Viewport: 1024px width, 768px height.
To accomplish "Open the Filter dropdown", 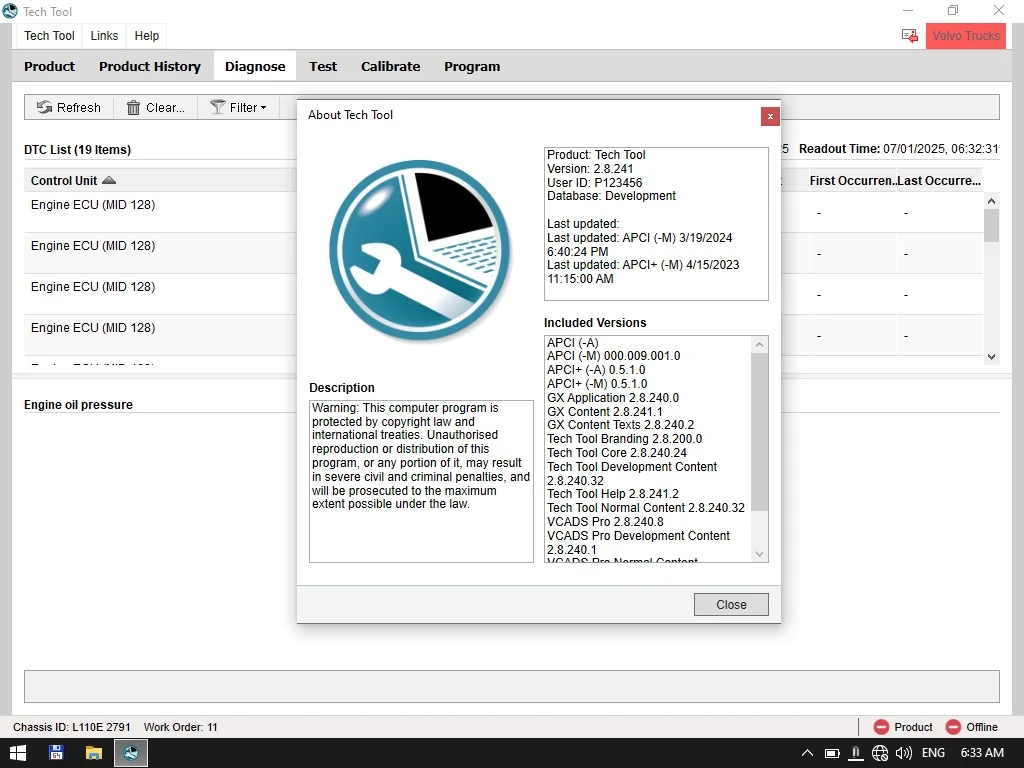I will tap(238, 107).
